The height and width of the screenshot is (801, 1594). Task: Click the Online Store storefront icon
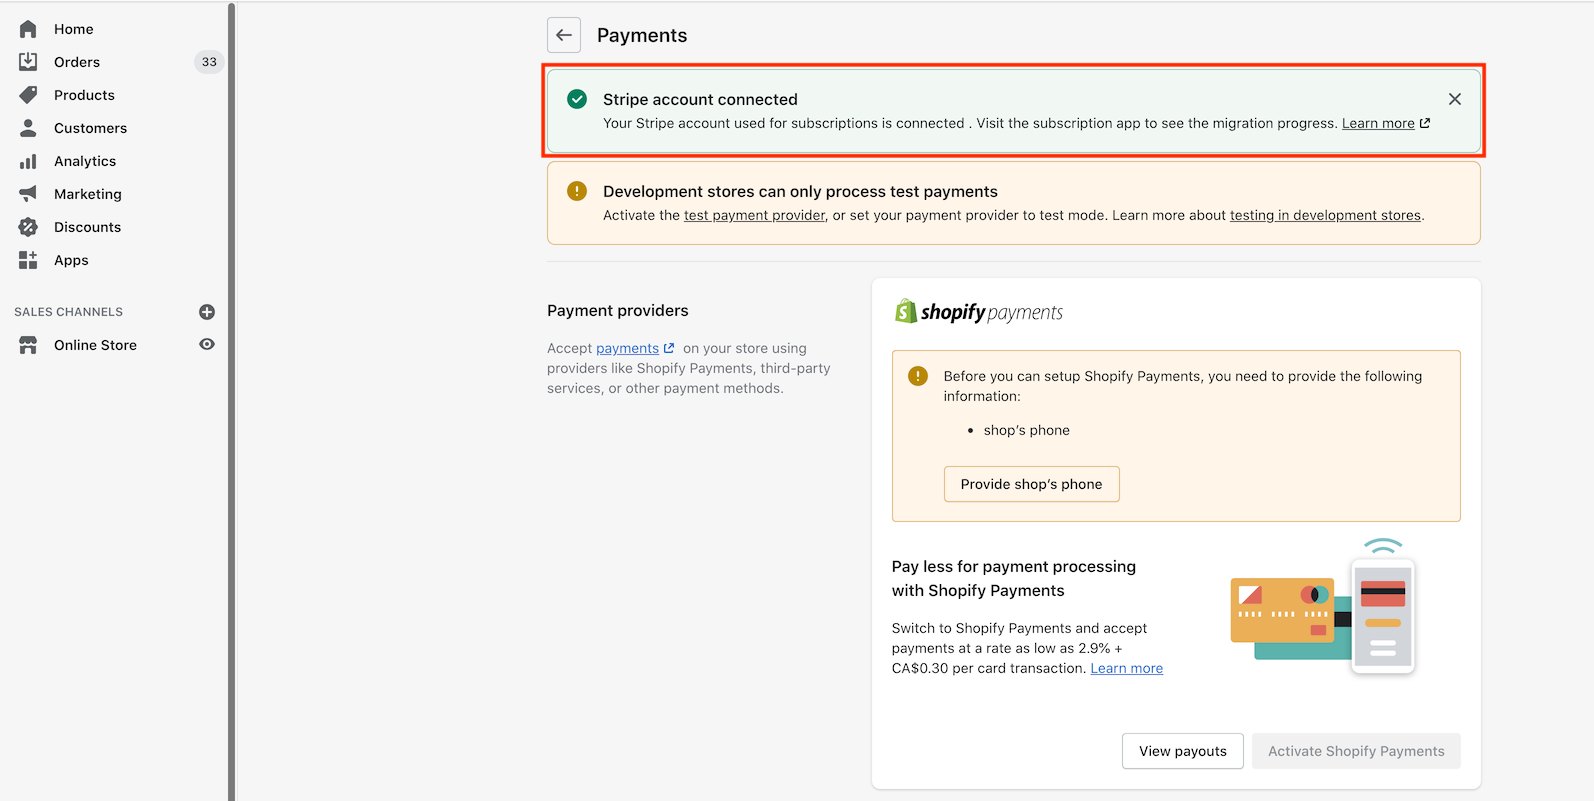point(28,345)
